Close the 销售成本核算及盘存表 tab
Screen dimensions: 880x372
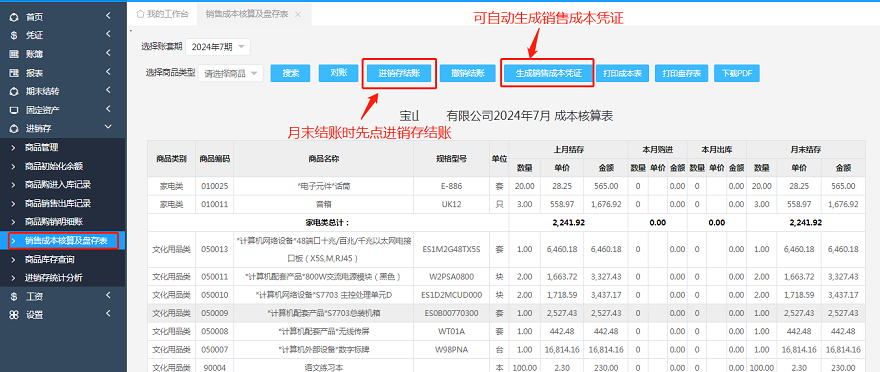click(x=297, y=14)
